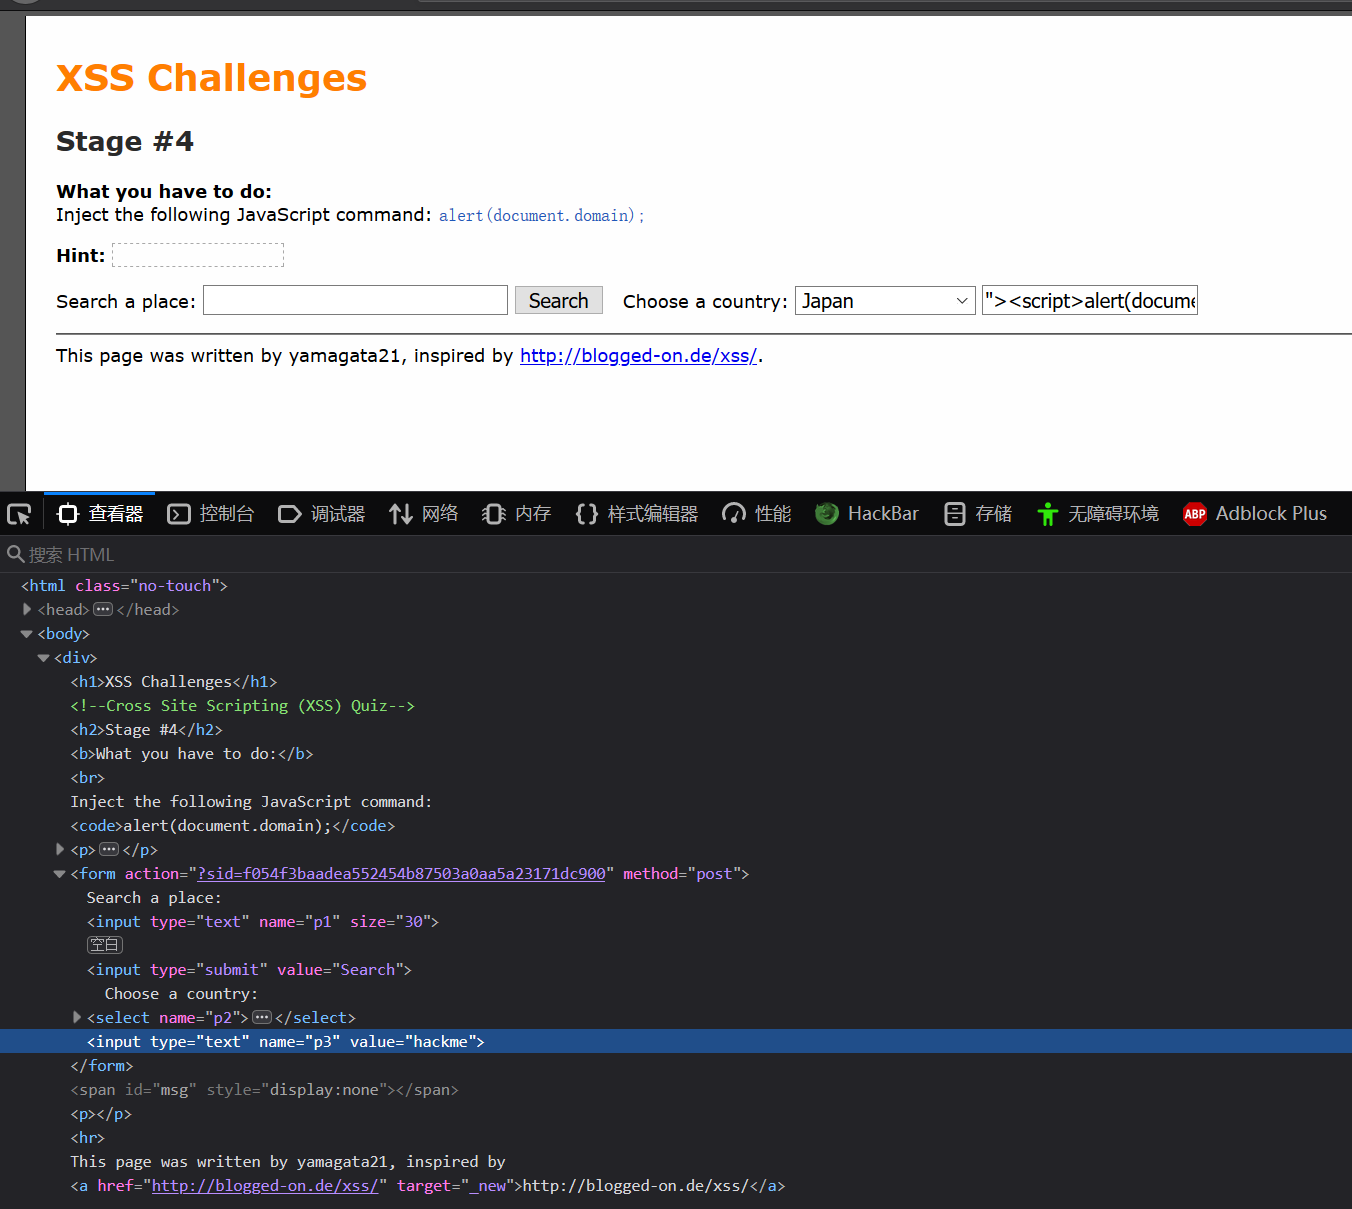Open the blogged-on.de/xss link on page

tap(639, 355)
